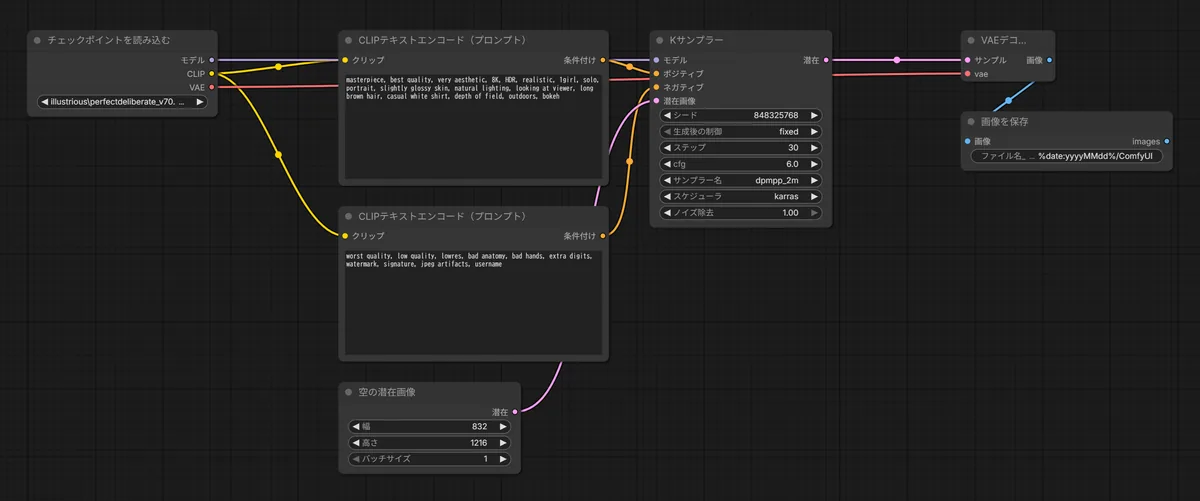Viewport: 1200px width, 501px height.
Task: Open the 生成後の制御 fixed dropdown
Action: pyautogui.click(x=741, y=131)
